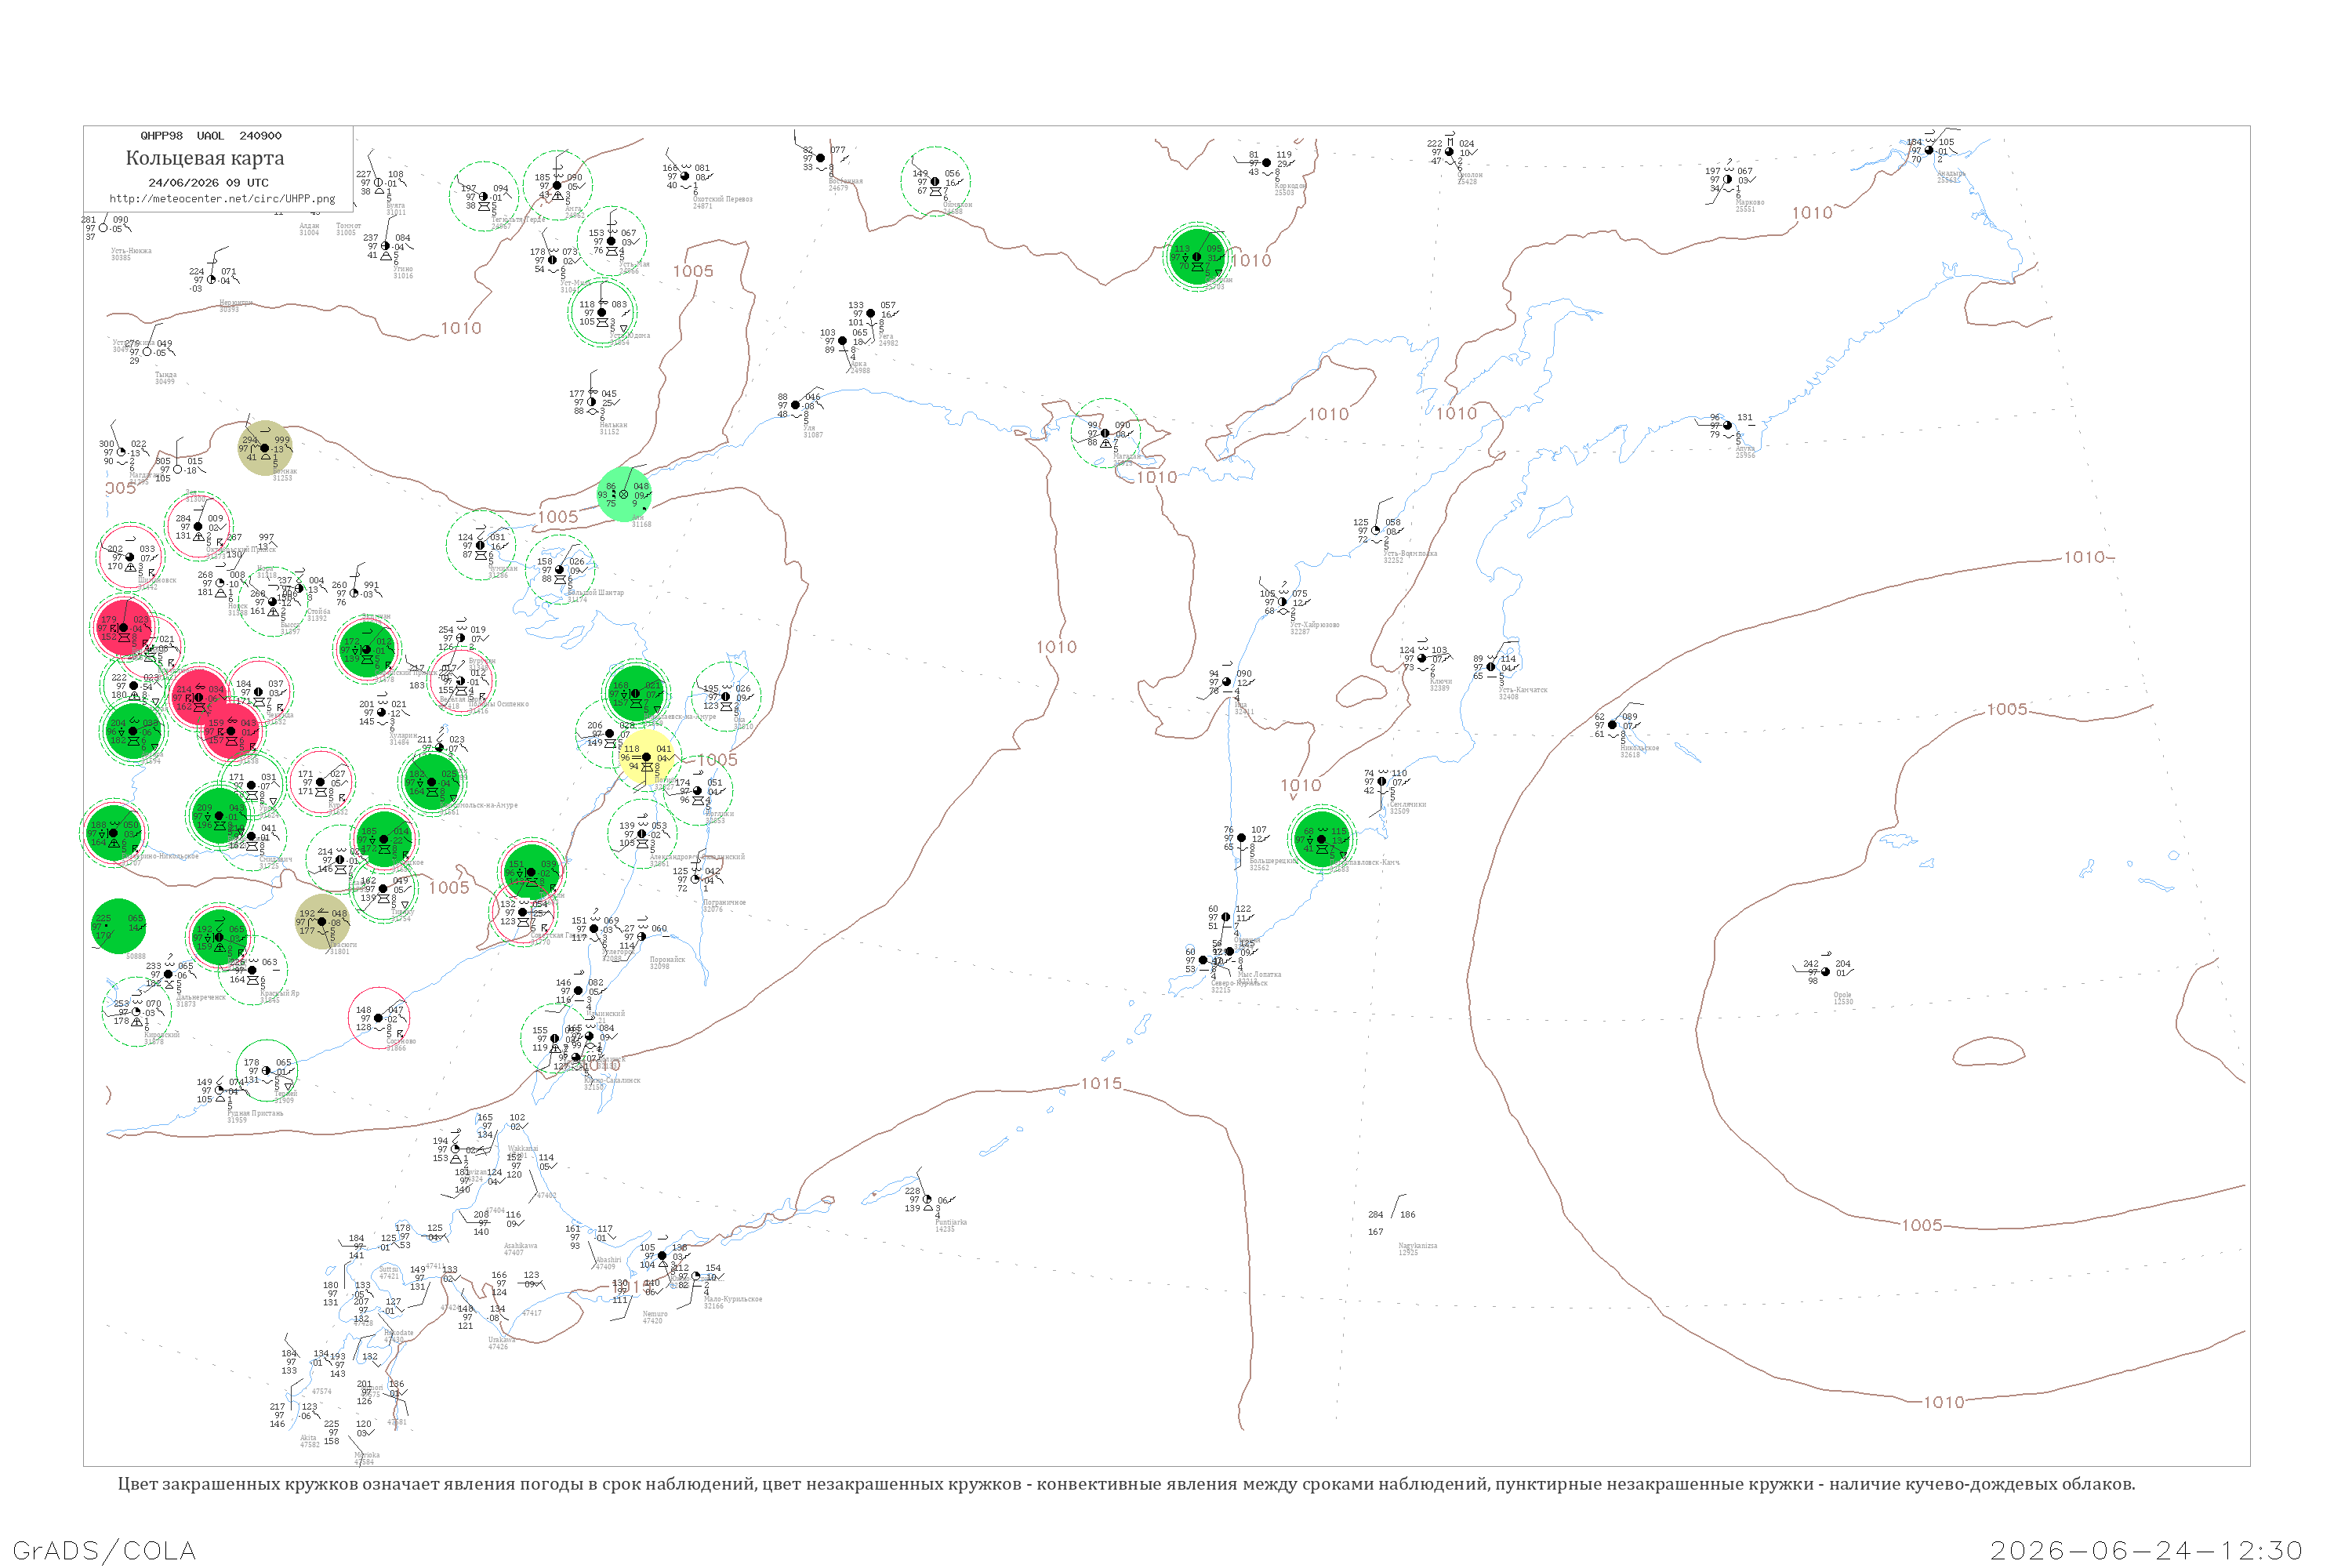Click the 2026-06-24-12:30 timestamp

coord(2146,1551)
